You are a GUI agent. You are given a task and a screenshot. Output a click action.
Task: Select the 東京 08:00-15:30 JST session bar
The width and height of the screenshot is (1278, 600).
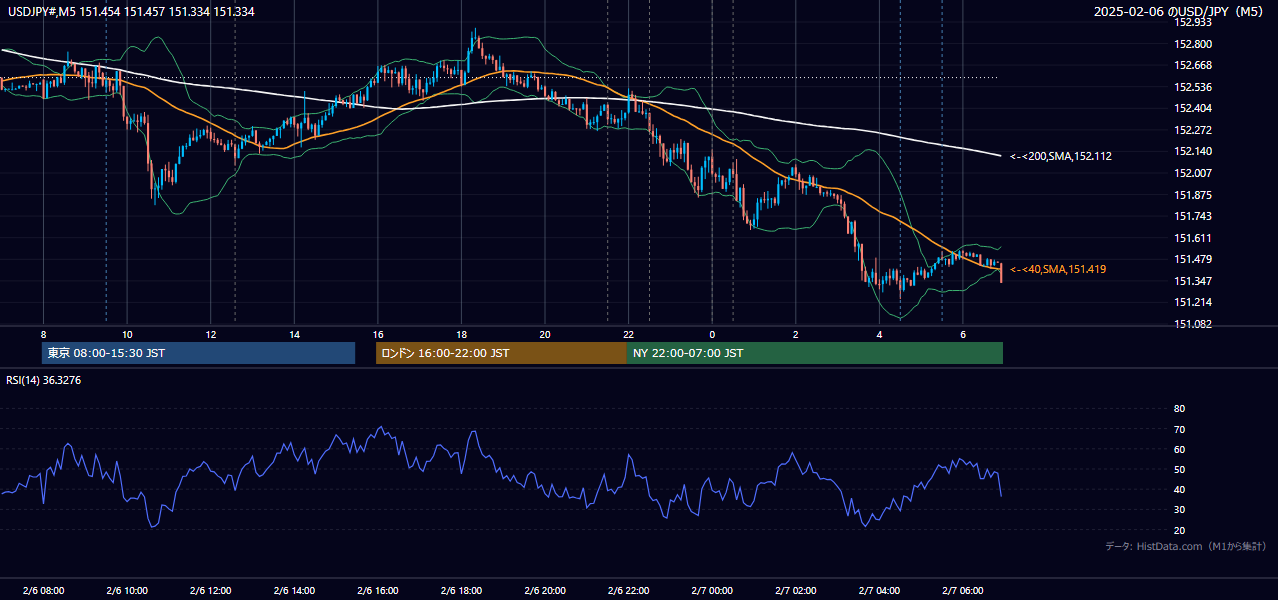coord(199,353)
